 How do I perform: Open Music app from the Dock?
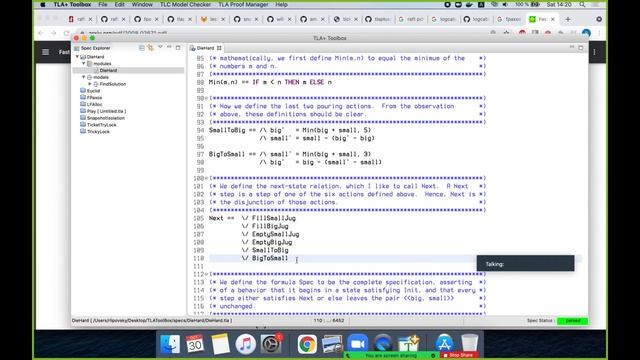pyautogui.click(x=246, y=344)
